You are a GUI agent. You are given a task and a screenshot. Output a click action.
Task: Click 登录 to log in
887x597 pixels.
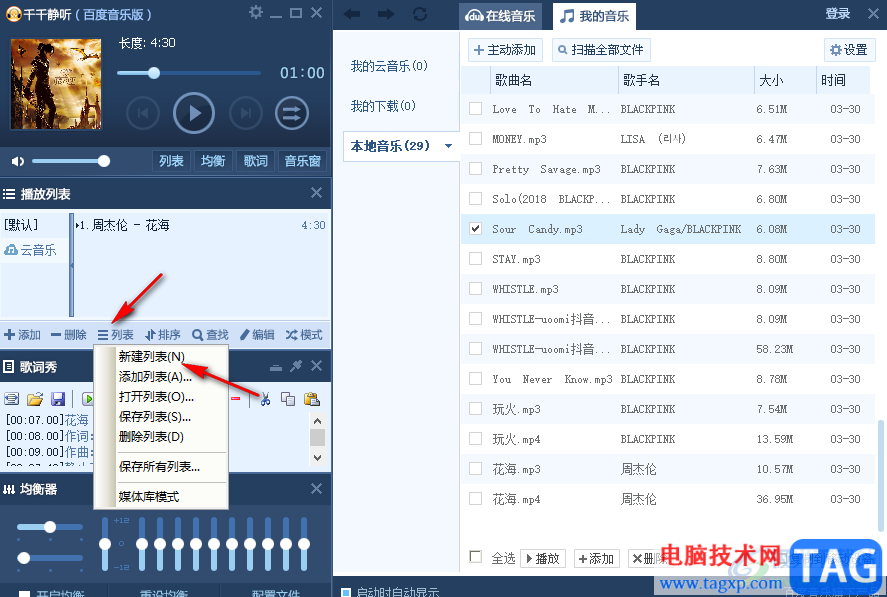pos(838,14)
